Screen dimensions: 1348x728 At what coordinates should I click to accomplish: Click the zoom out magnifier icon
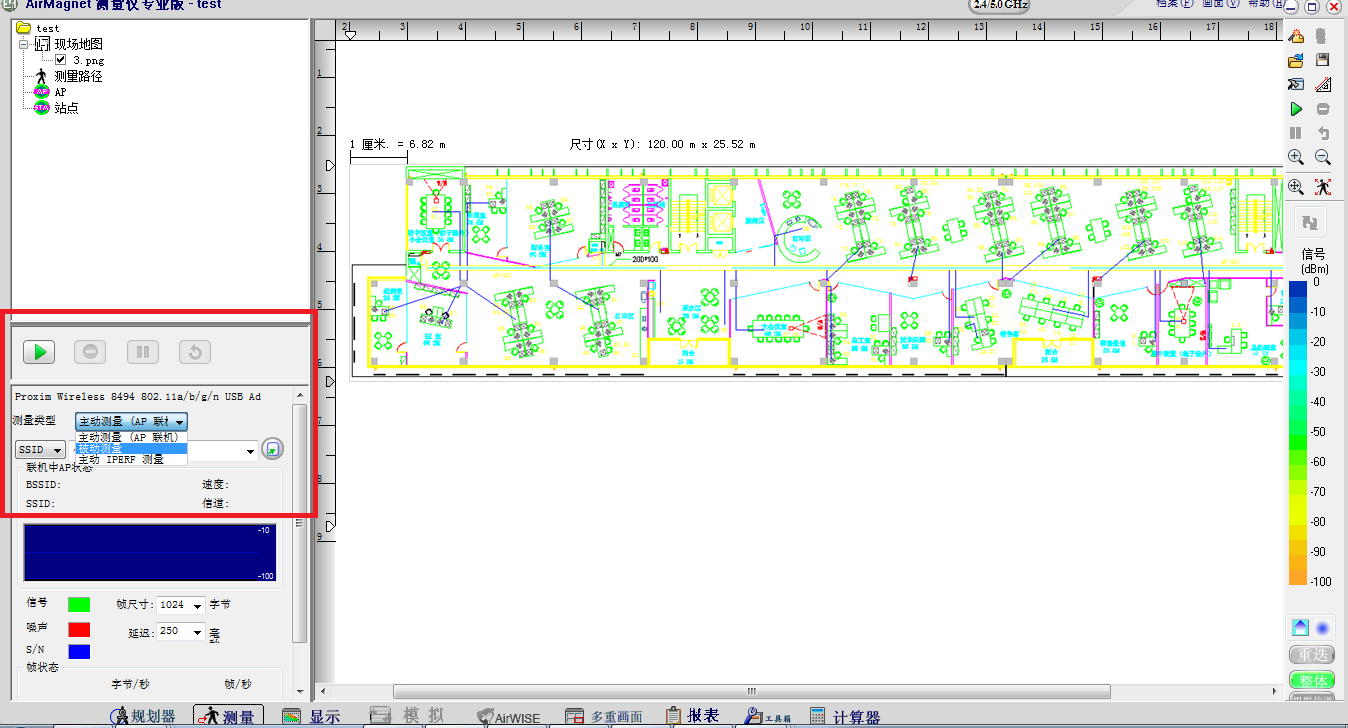pos(1322,157)
